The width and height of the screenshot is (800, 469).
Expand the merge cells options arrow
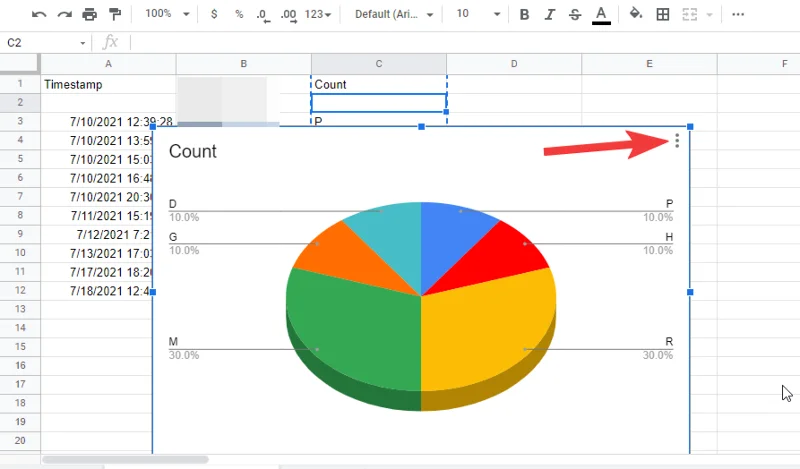pos(709,14)
